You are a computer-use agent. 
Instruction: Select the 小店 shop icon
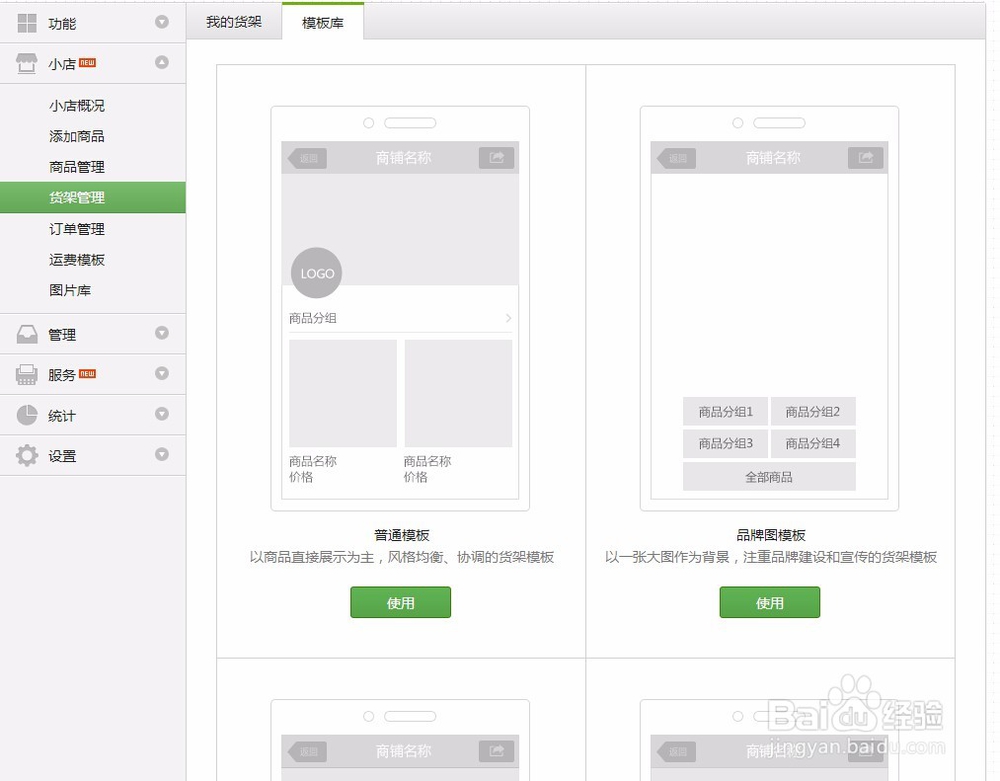(27, 62)
